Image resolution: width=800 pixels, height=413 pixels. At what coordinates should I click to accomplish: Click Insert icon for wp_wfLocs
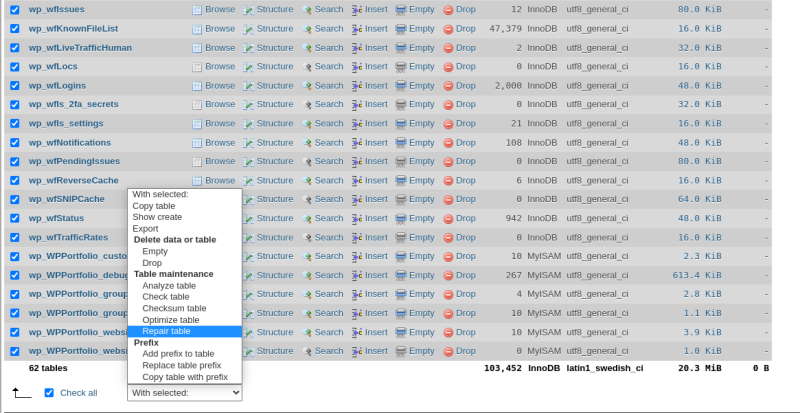[x=357, y=67]
